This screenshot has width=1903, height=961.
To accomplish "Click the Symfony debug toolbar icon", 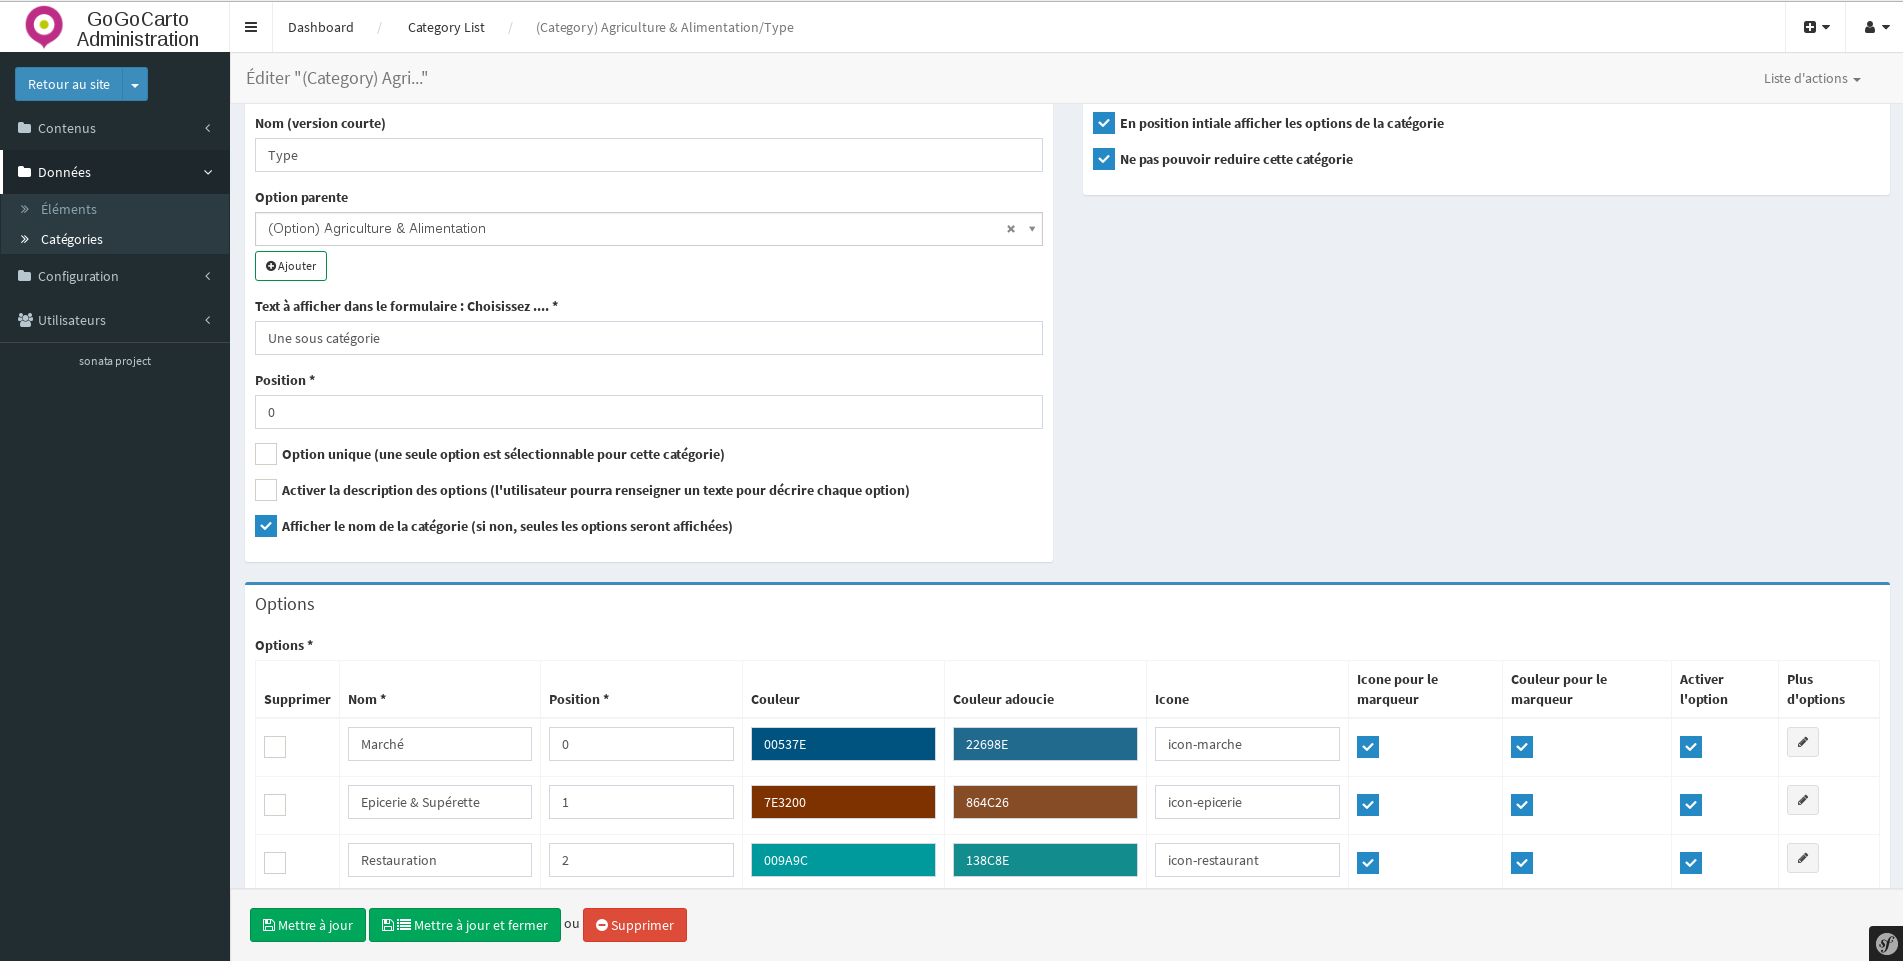I will [1885, 943].
